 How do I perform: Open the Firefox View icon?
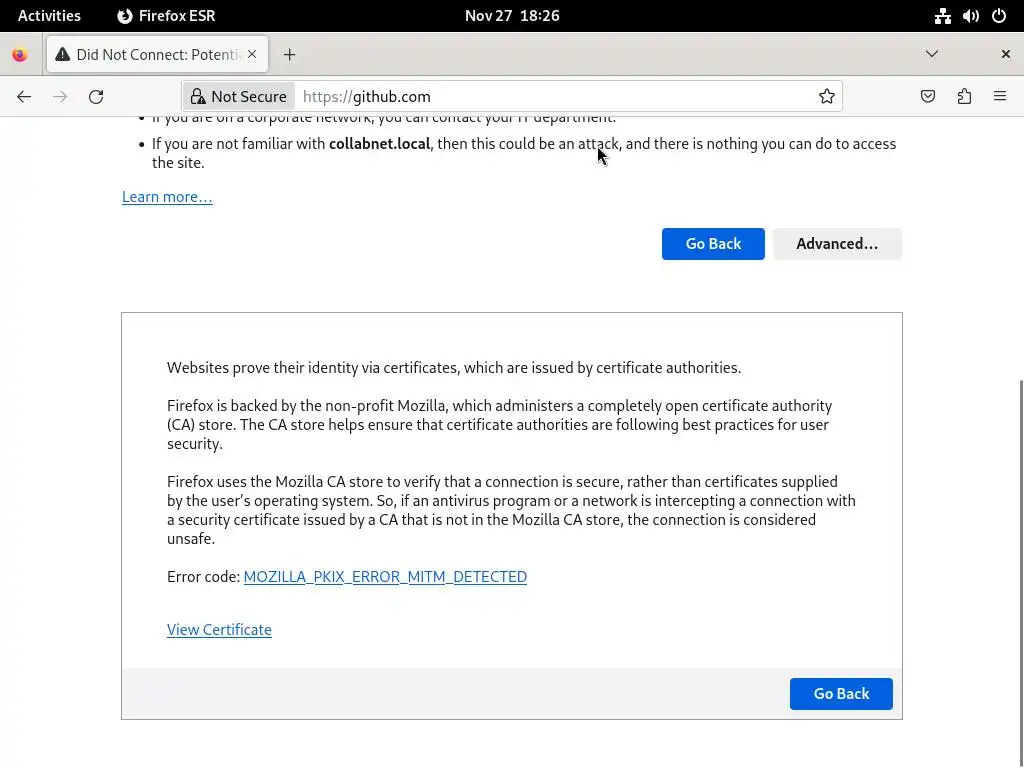pos(20,55)
